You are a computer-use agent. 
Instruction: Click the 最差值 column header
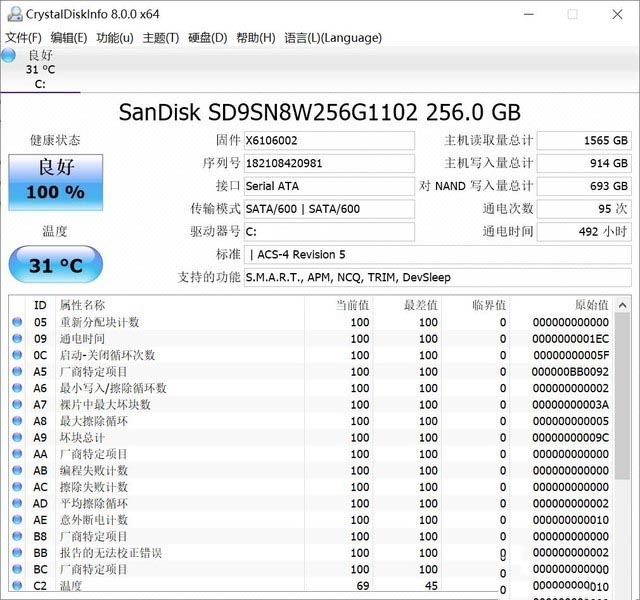(407, 305)
